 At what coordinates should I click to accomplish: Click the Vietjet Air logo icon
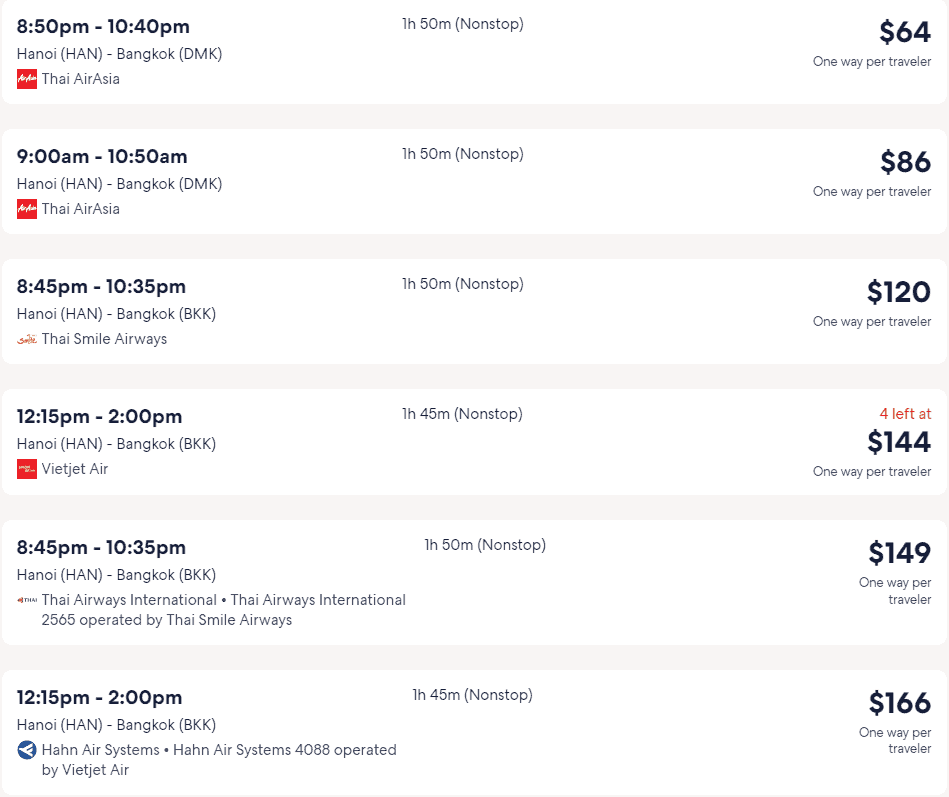click(27, 469)
